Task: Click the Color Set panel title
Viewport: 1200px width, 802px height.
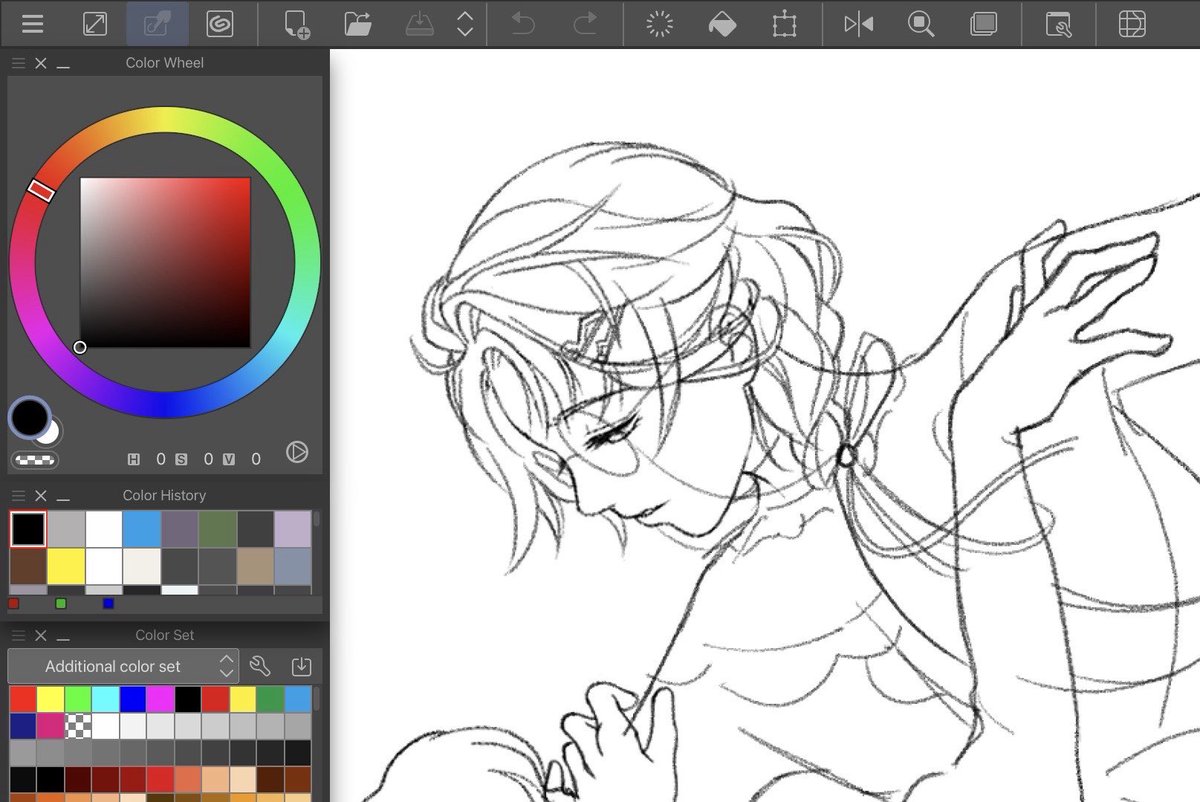Action: 165,636
